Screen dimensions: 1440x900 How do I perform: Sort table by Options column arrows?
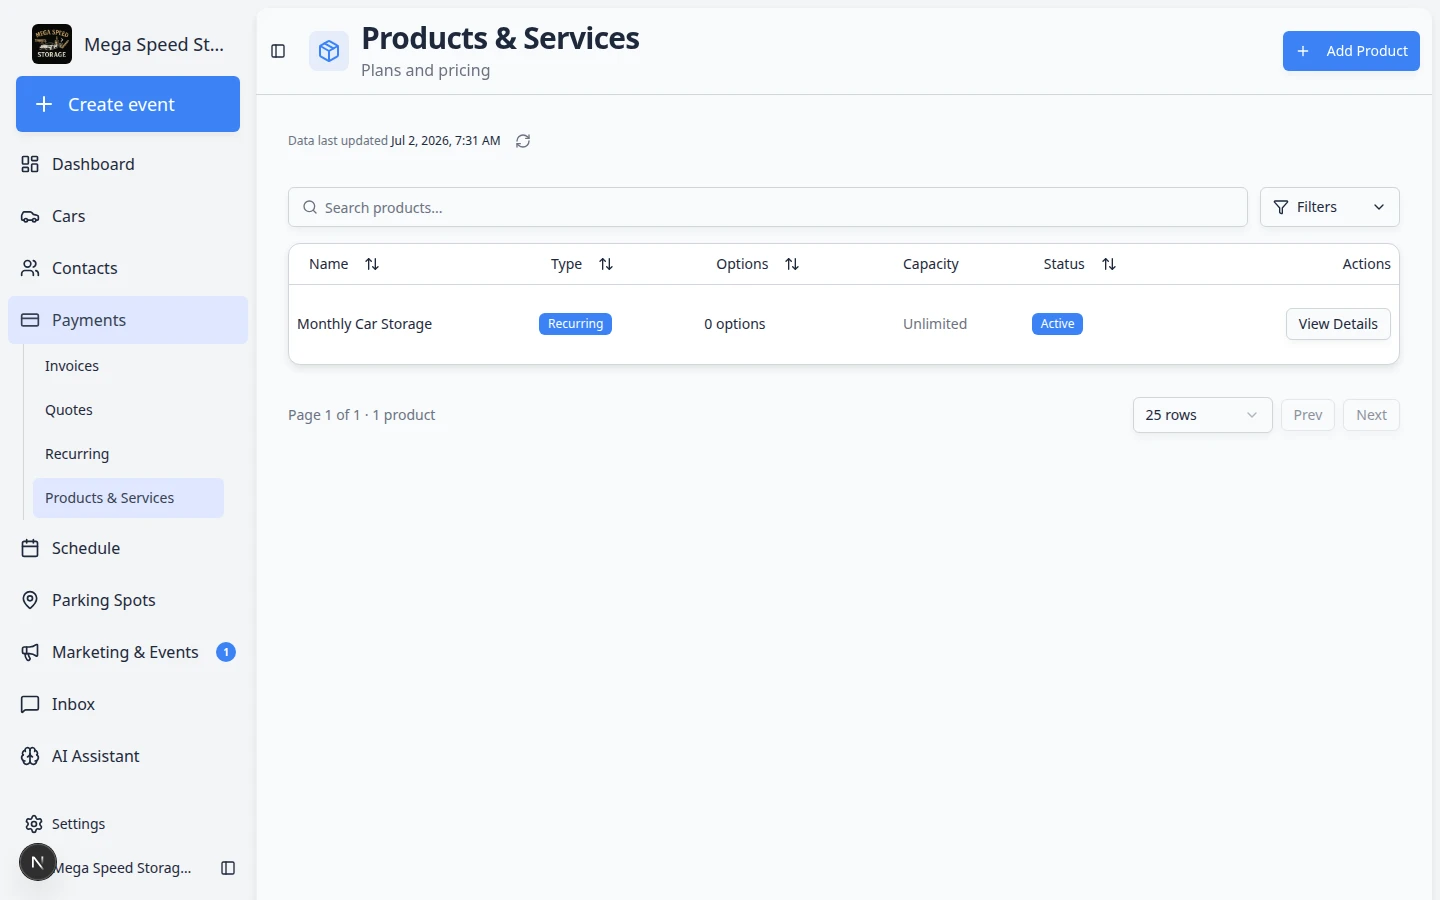pos(792,264)
